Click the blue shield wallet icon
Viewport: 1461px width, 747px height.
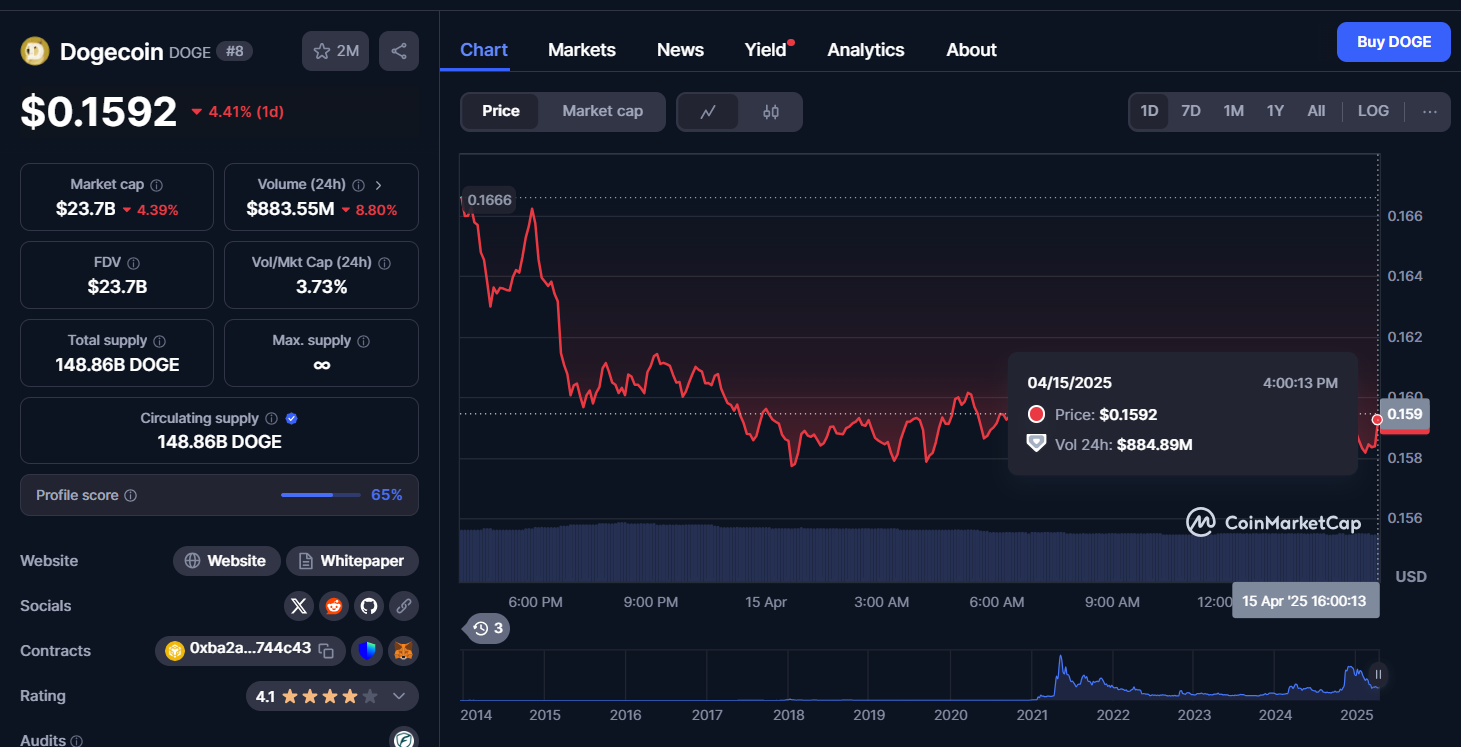pyautogui.click(x=368, y=651)
